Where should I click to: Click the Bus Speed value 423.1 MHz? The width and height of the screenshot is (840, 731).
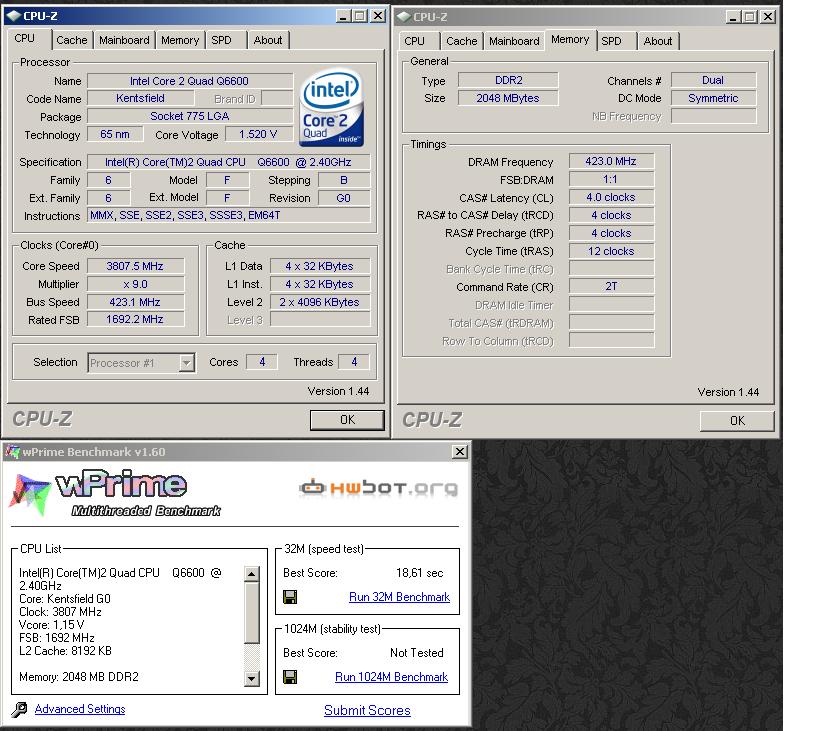[x=135, y=302]
